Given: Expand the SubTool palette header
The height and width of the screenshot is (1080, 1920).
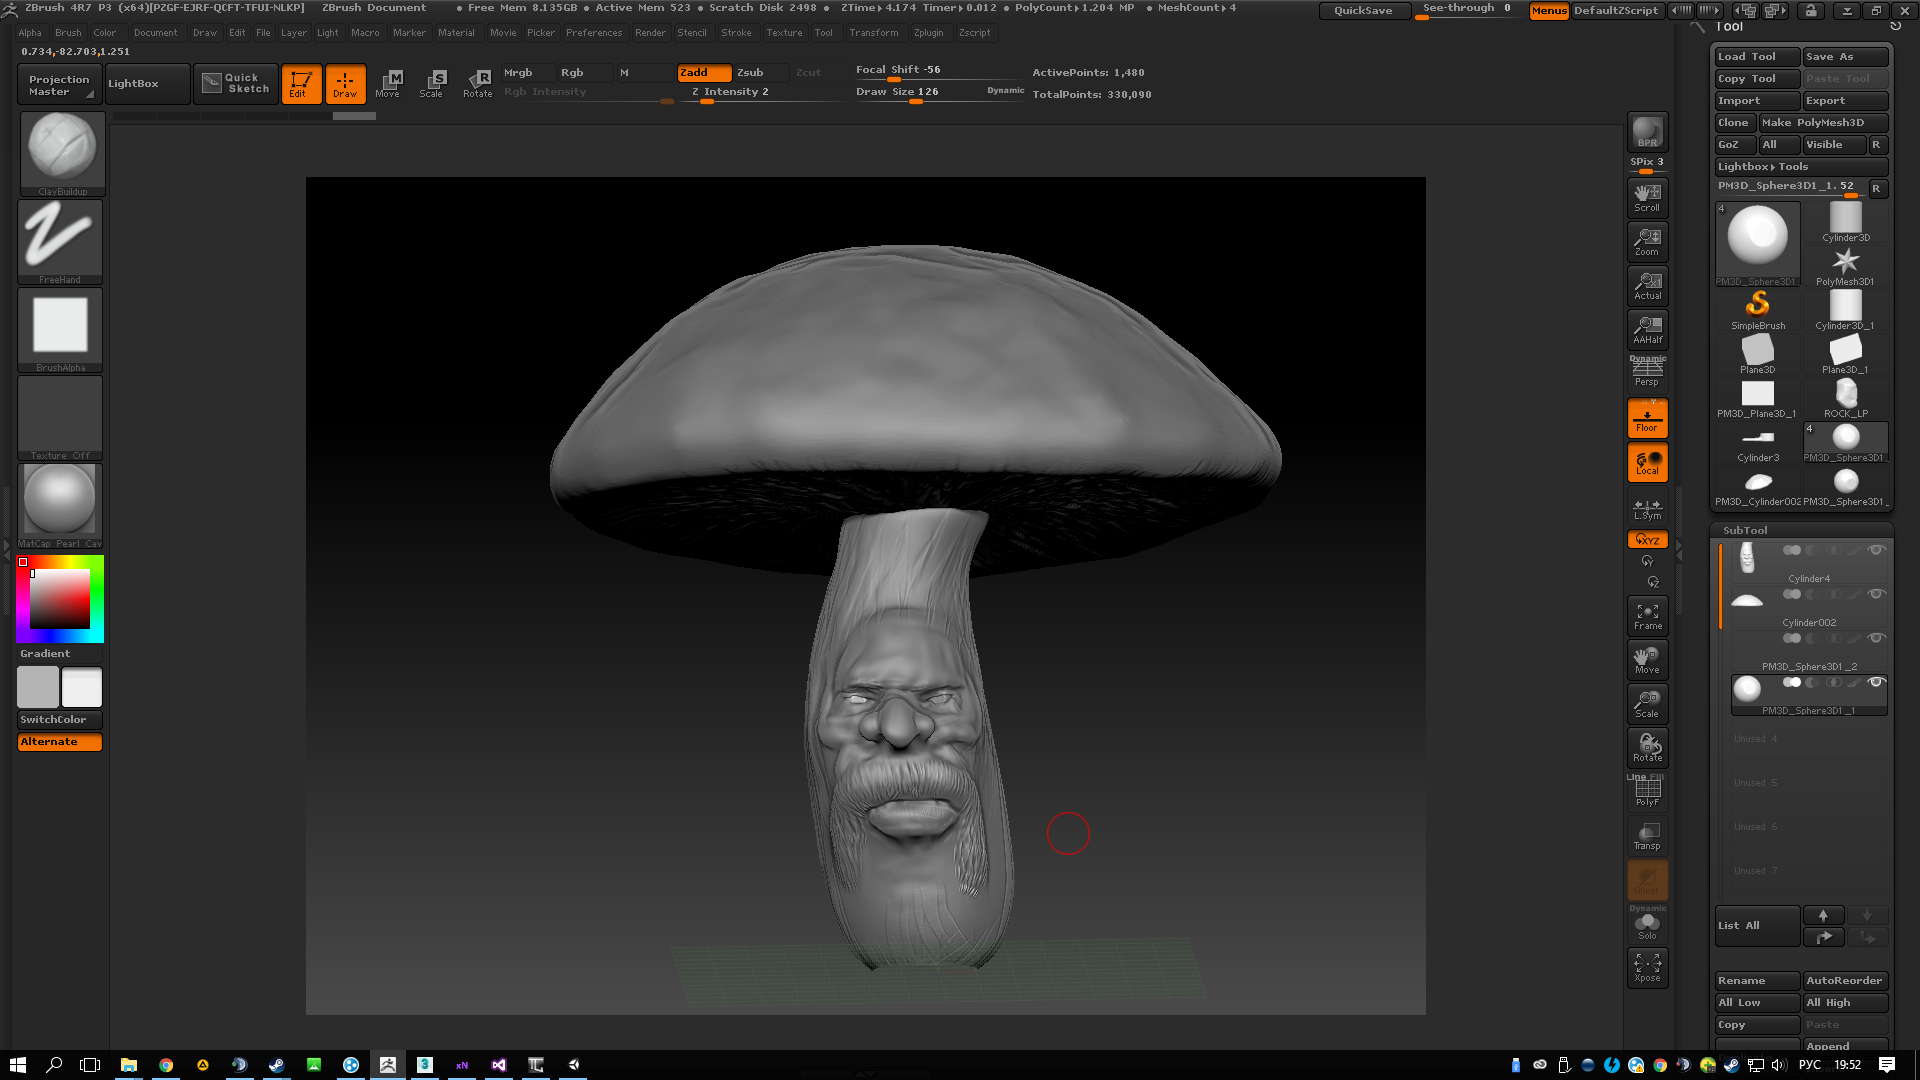Looking at the screenshot, I should point(1745,530).
